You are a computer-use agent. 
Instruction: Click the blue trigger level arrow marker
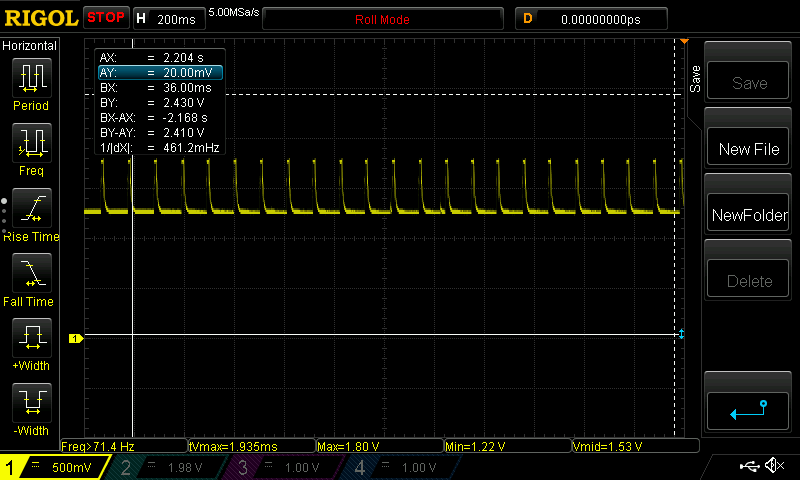tap(682, 334)
